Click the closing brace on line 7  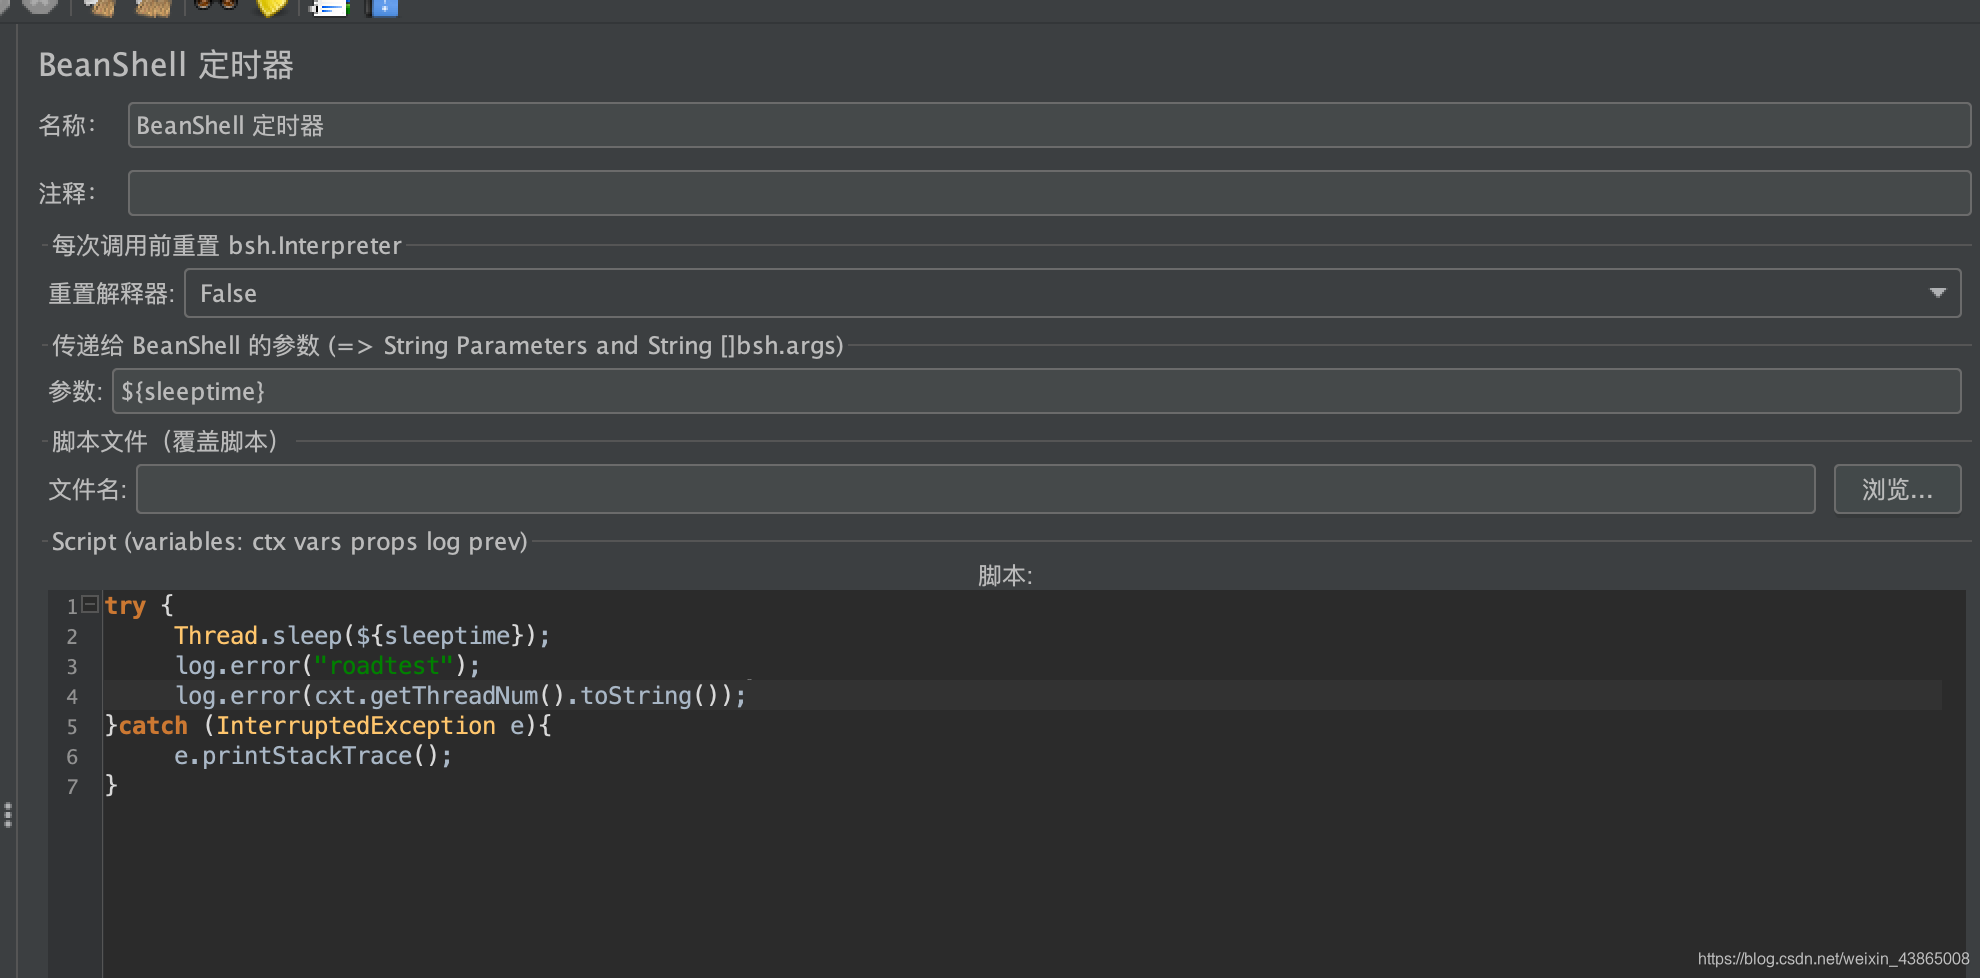click(x=111, y=785)
